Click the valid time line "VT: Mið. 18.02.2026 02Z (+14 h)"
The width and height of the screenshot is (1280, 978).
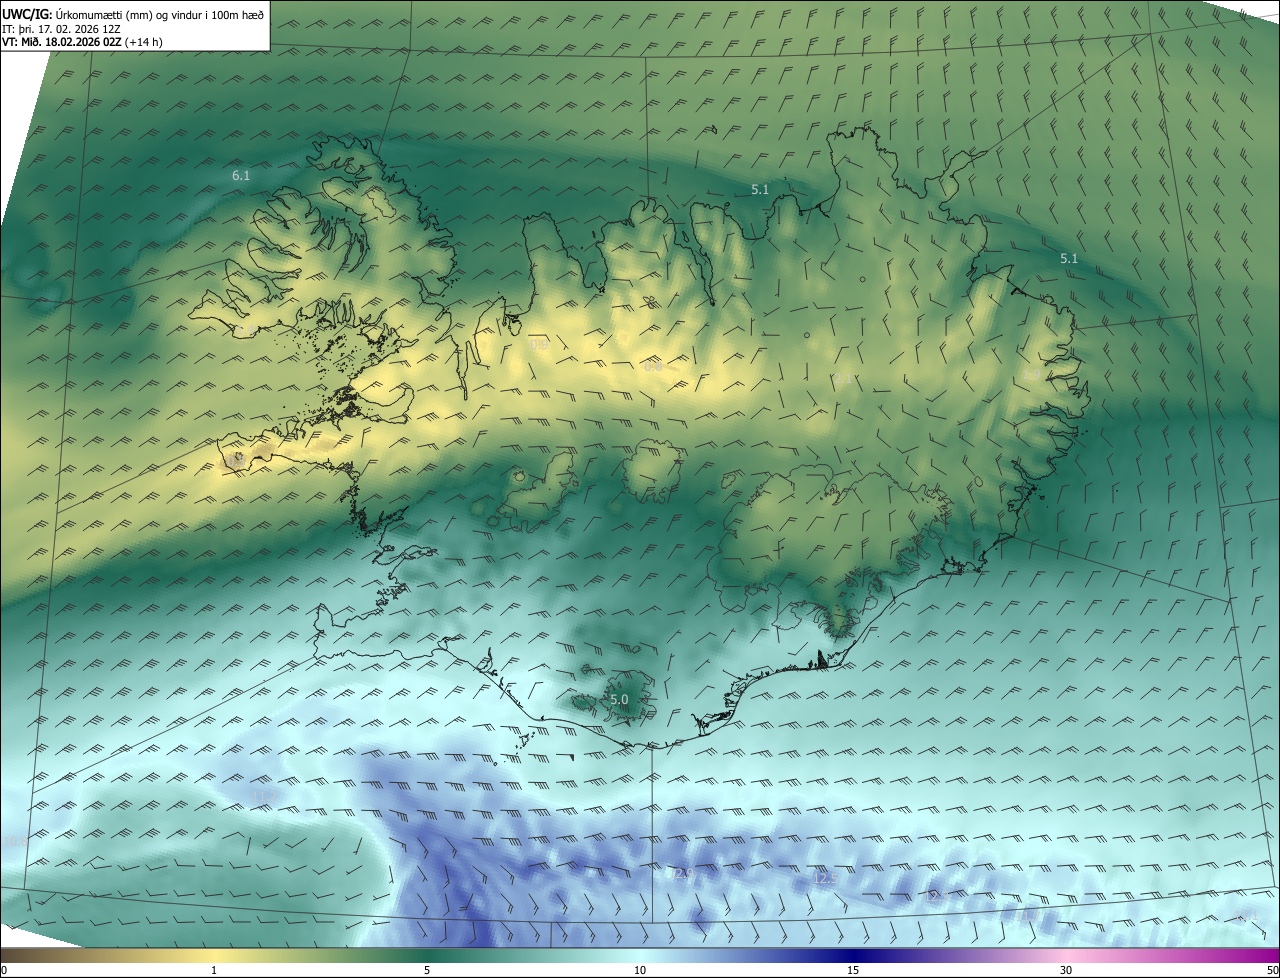81,42
